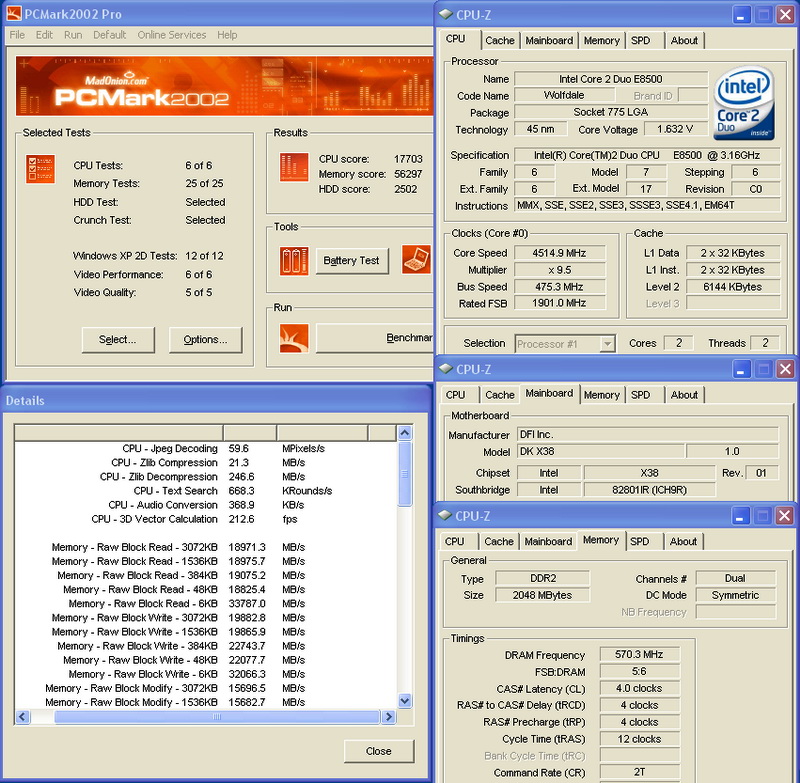Open the Default menu in PCMark2002
The width and height of the screenshot is (800, 783).
(109, 35)
